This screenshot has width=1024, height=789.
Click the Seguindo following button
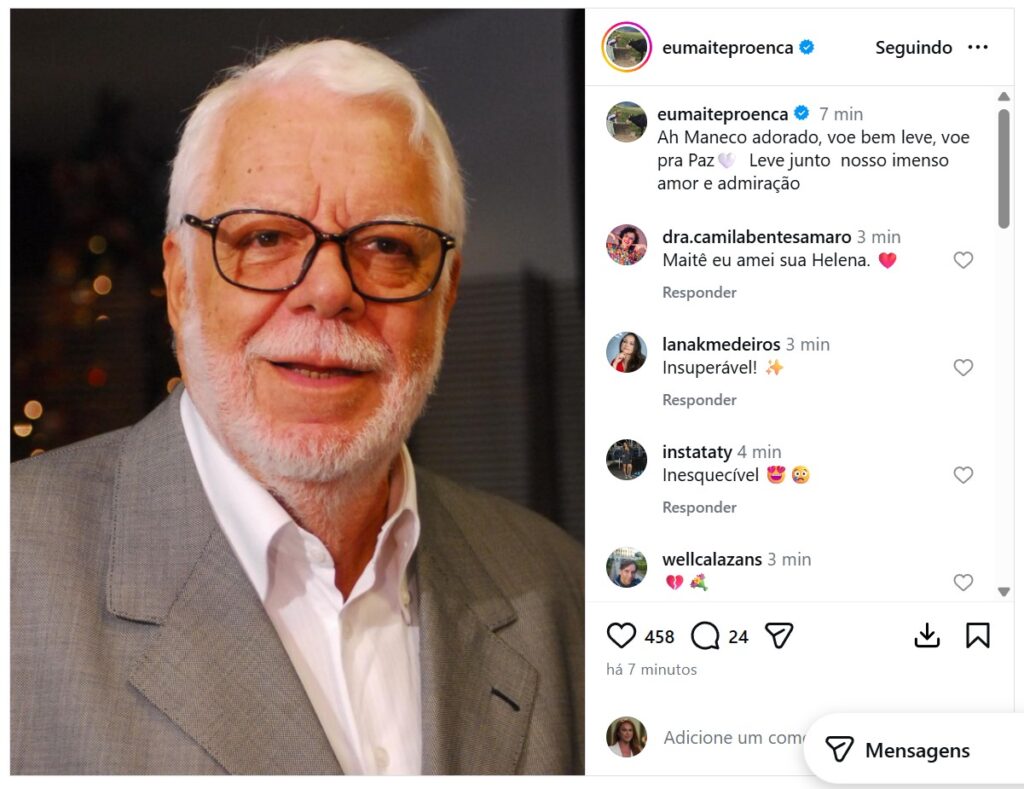pos(913,48)
